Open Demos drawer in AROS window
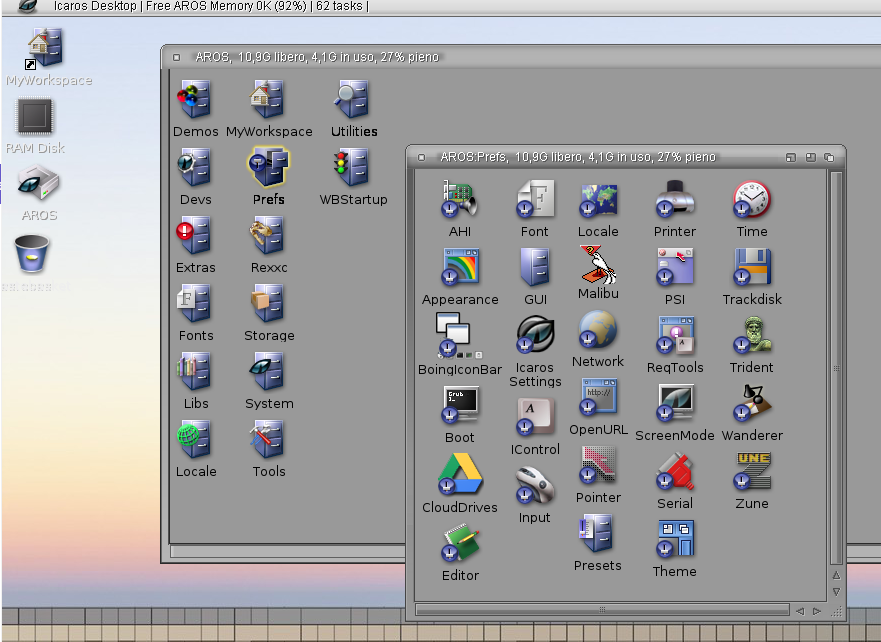 (194, 99)
